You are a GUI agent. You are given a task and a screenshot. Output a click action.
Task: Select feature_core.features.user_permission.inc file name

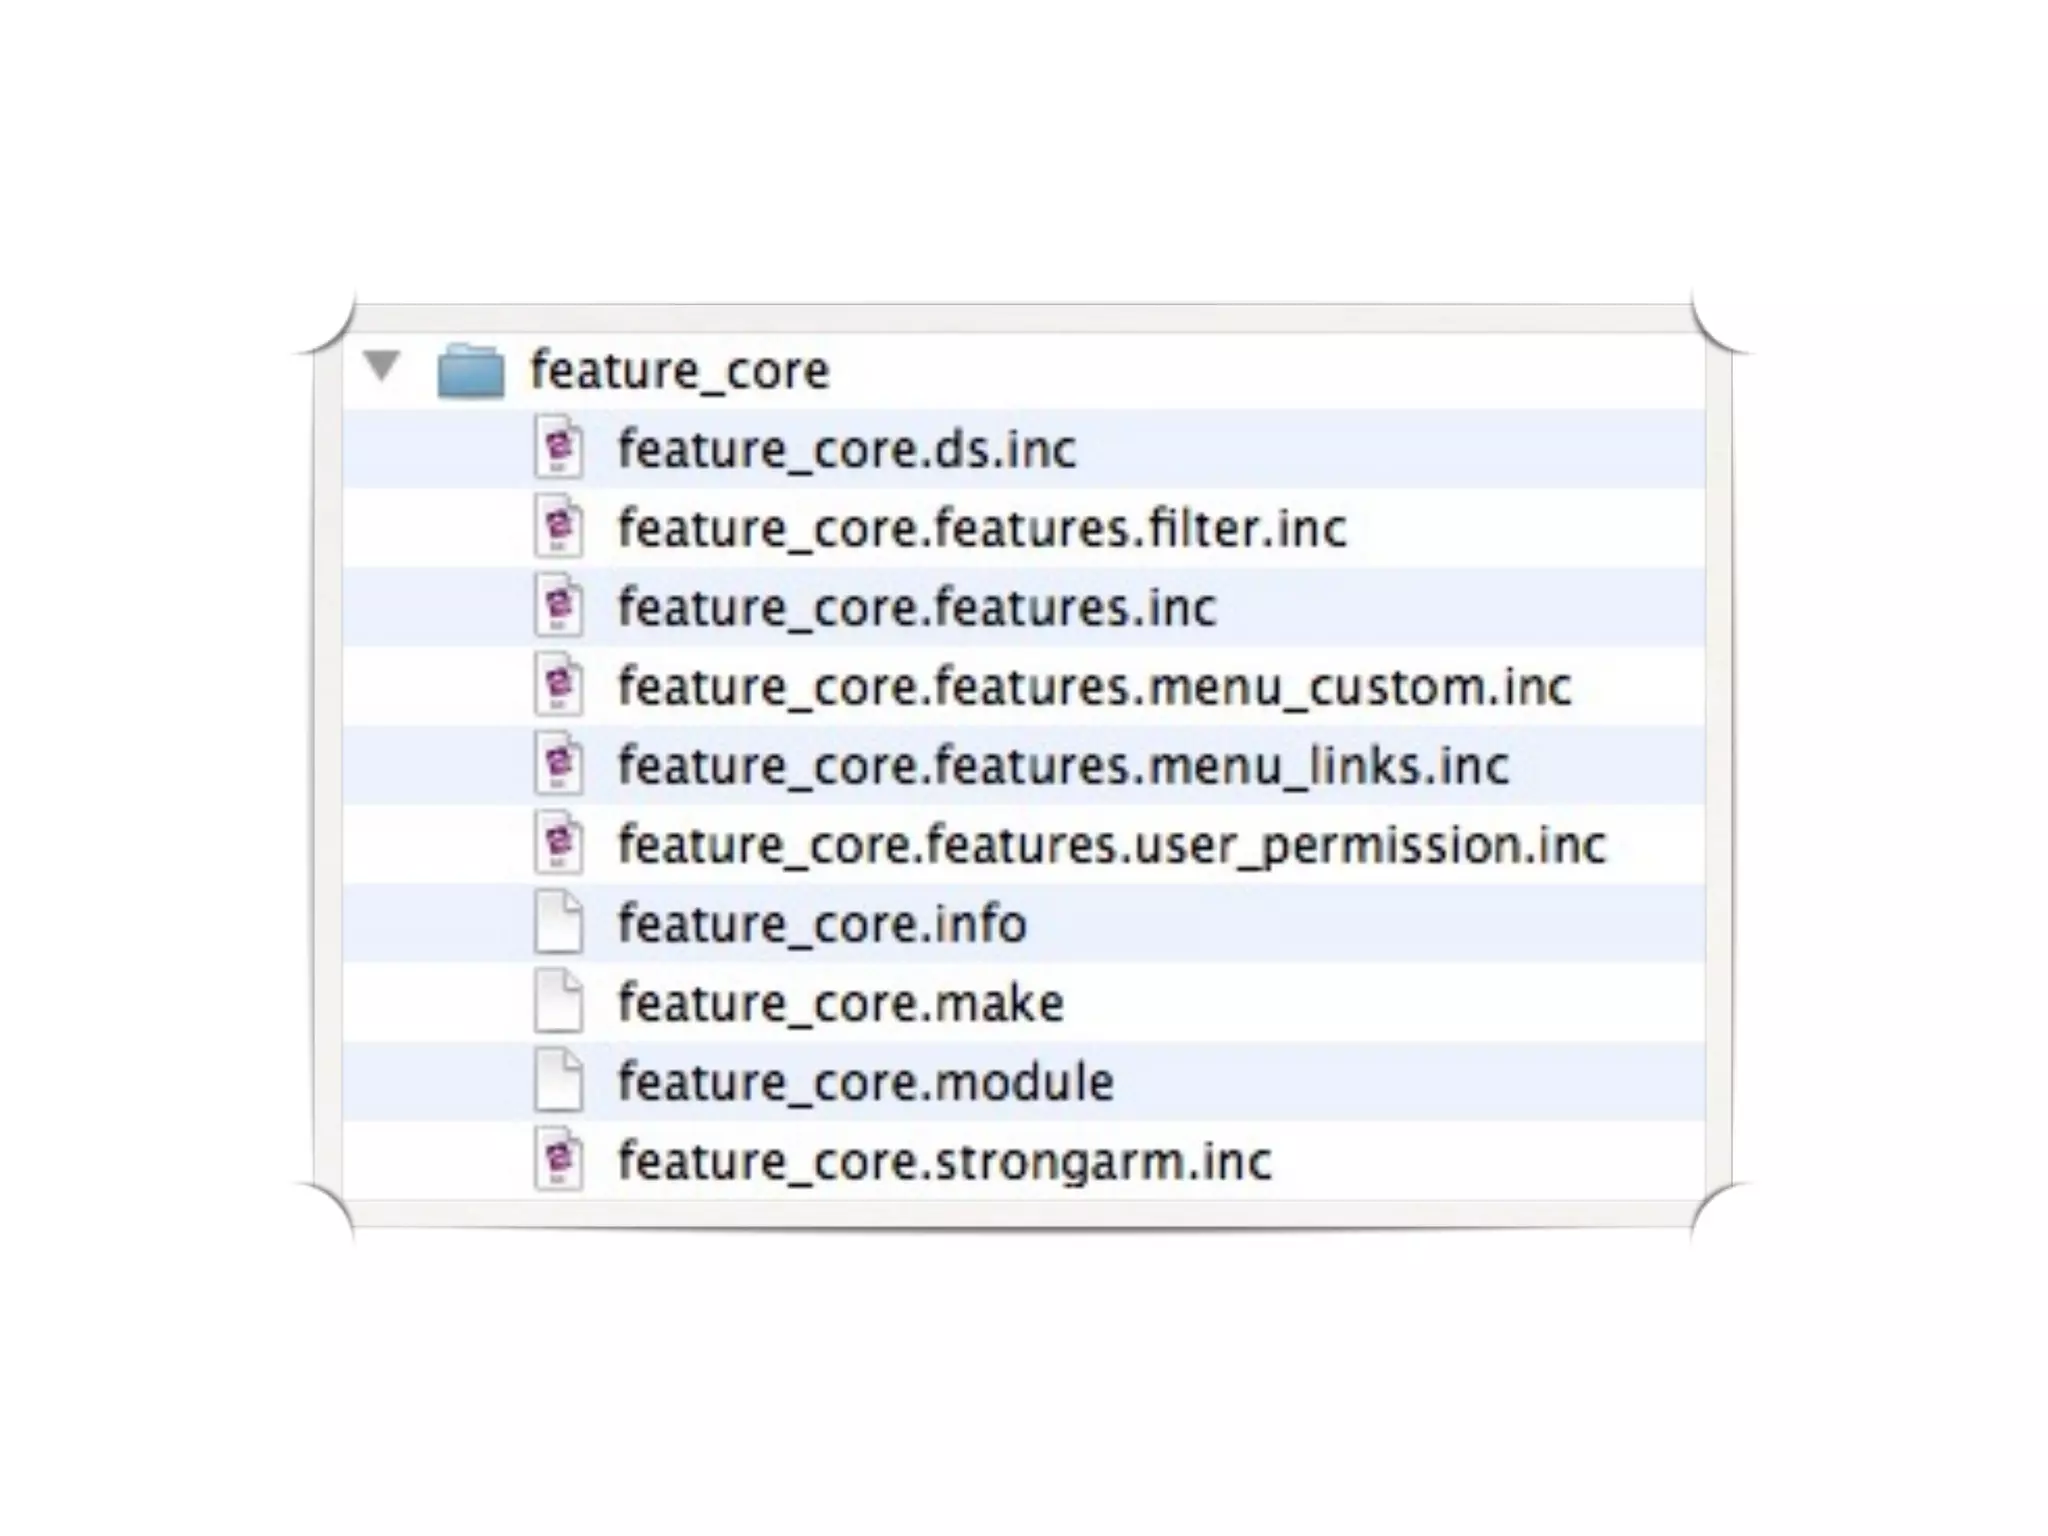[1111, 845]
